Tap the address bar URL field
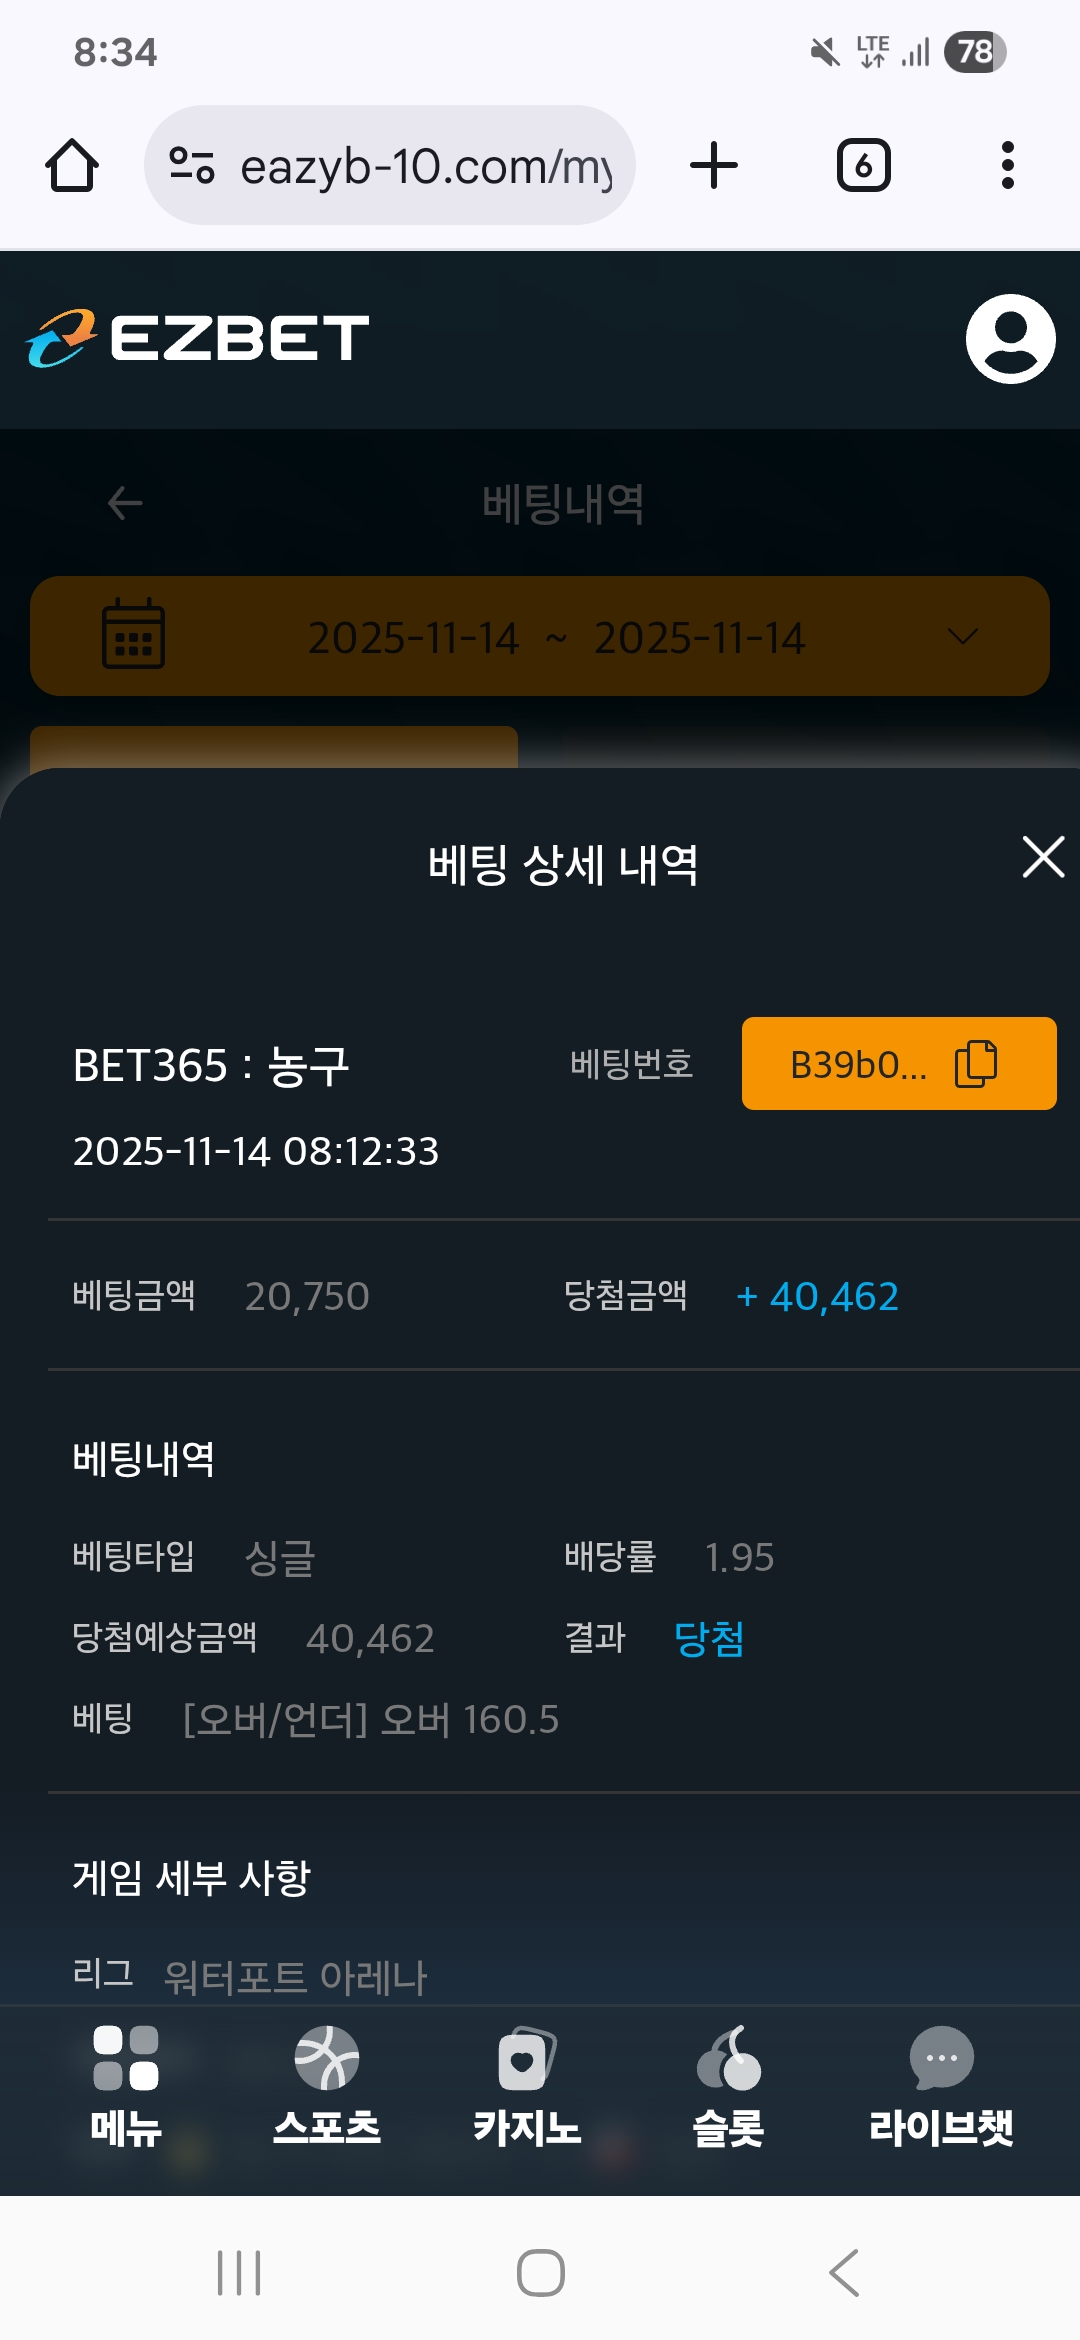 pyautogui.click(x=425, y=166)
